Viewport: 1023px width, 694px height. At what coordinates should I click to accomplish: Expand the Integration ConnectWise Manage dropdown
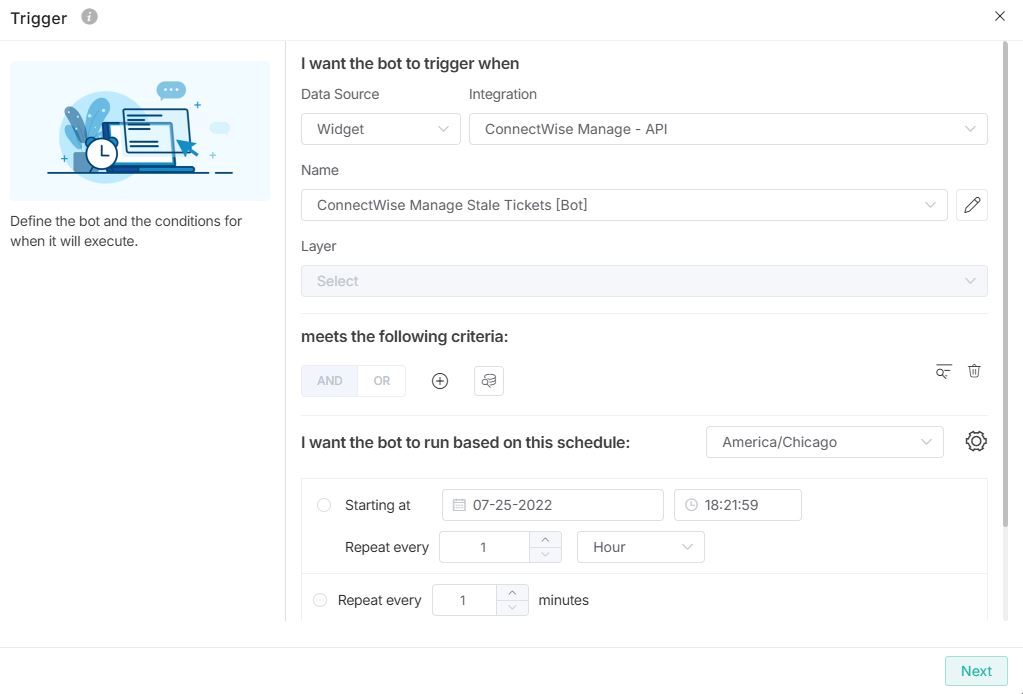pos(727,129)
